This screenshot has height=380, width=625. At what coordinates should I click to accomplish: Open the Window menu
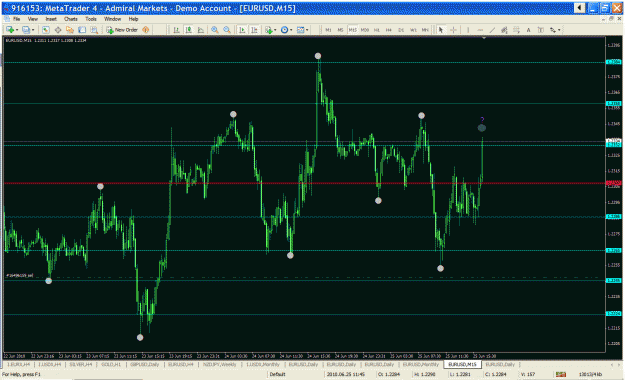tap(112, 19)
